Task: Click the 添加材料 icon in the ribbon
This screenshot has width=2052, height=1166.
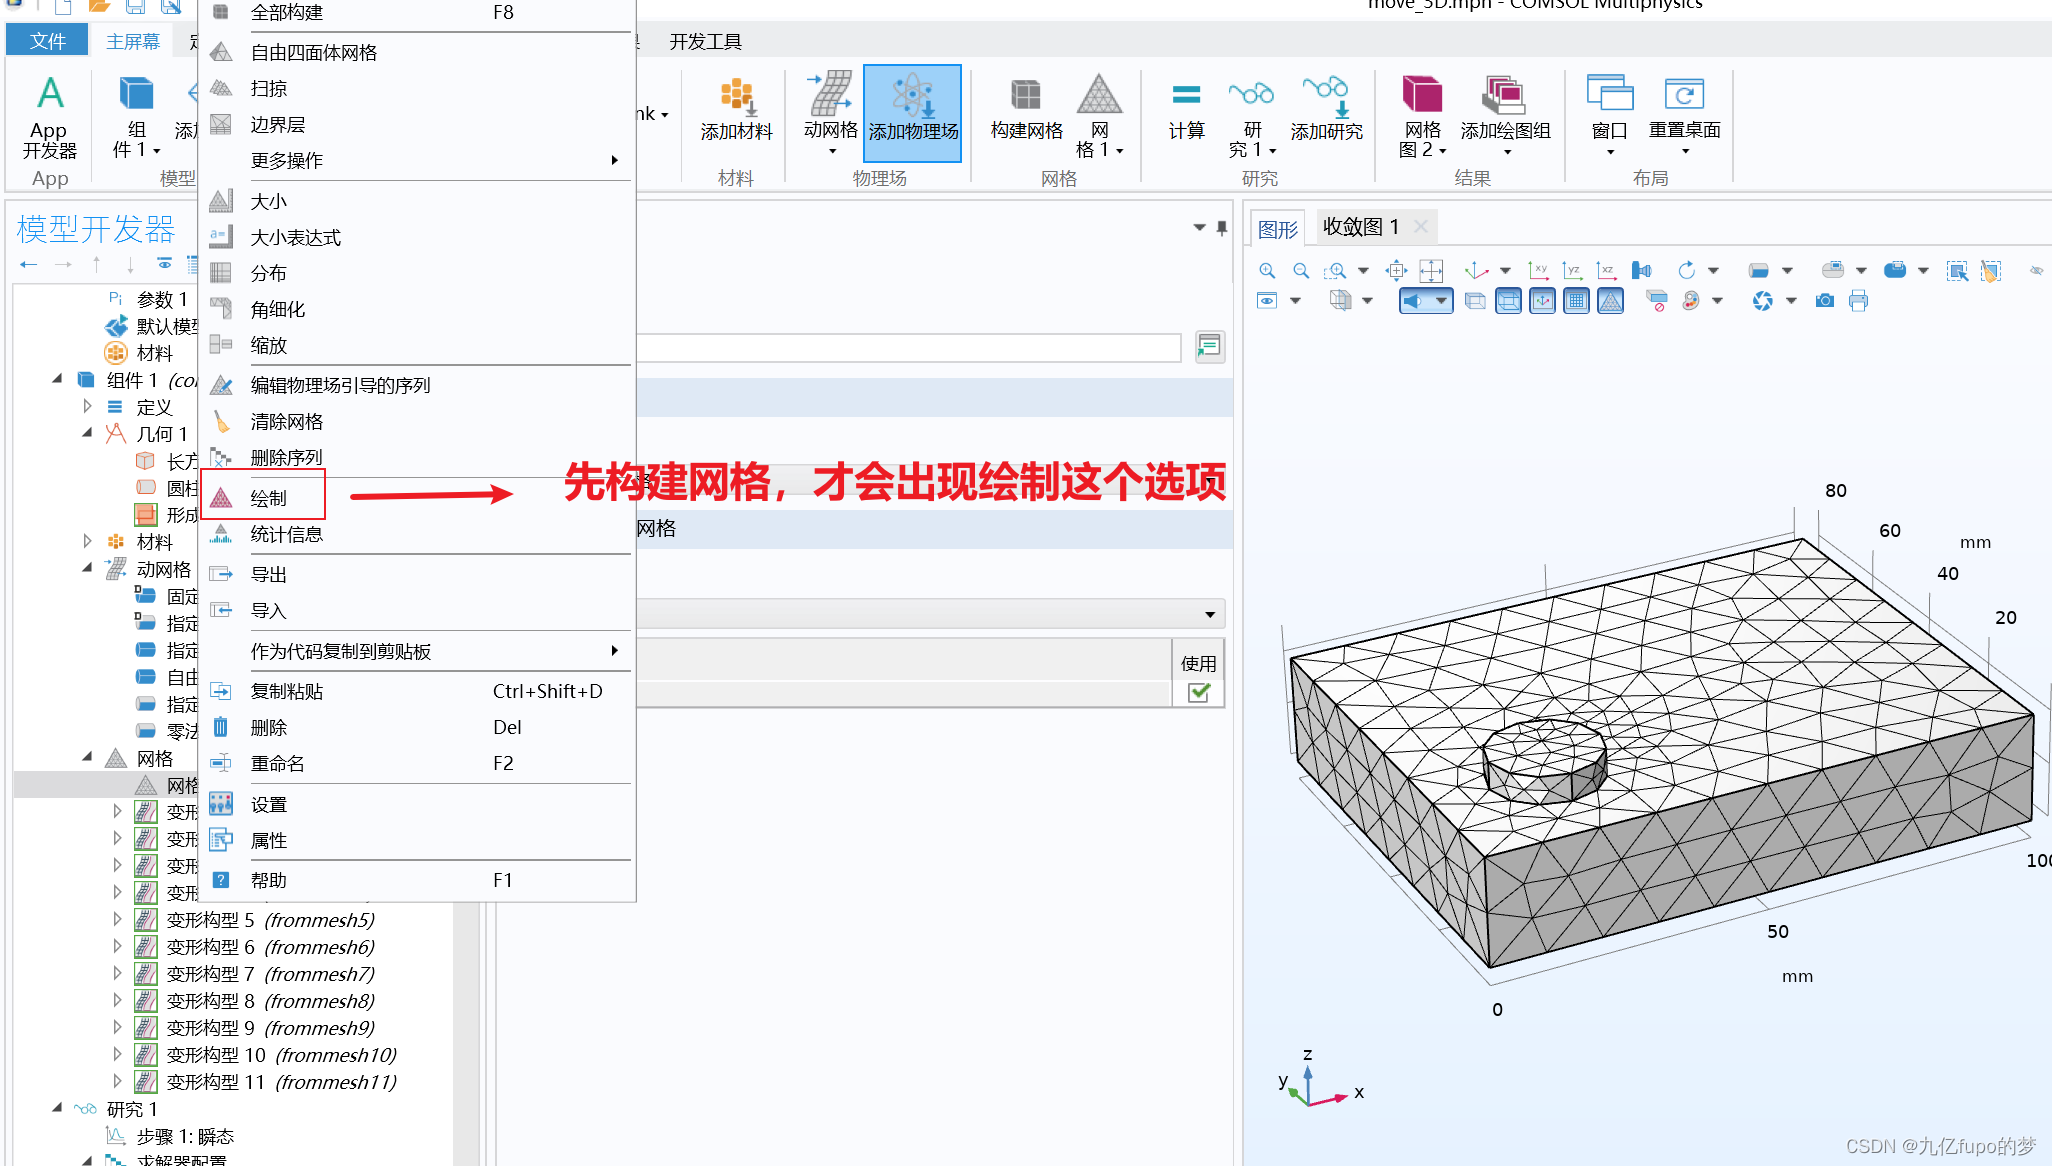Action: pyautogui.click(x=736, y=113)
